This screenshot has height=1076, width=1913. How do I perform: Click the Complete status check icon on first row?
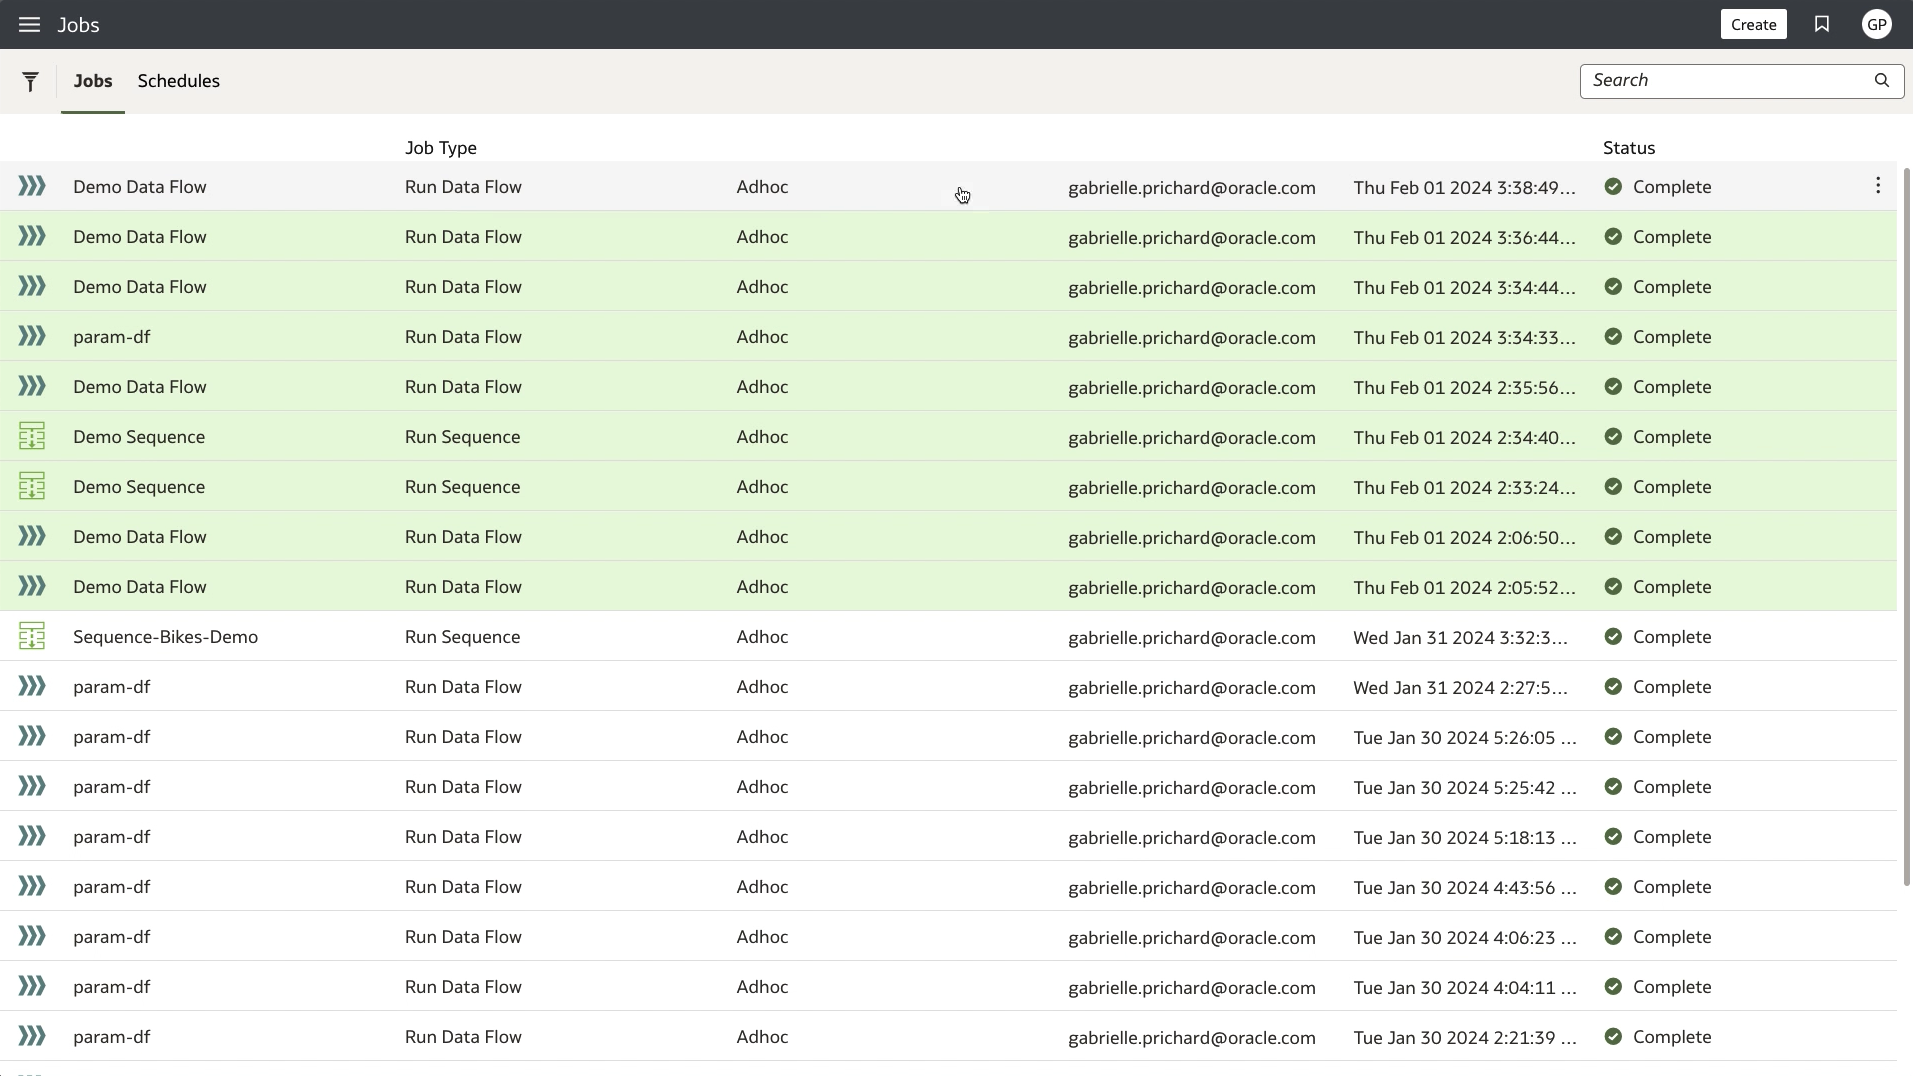[1613, 186]
